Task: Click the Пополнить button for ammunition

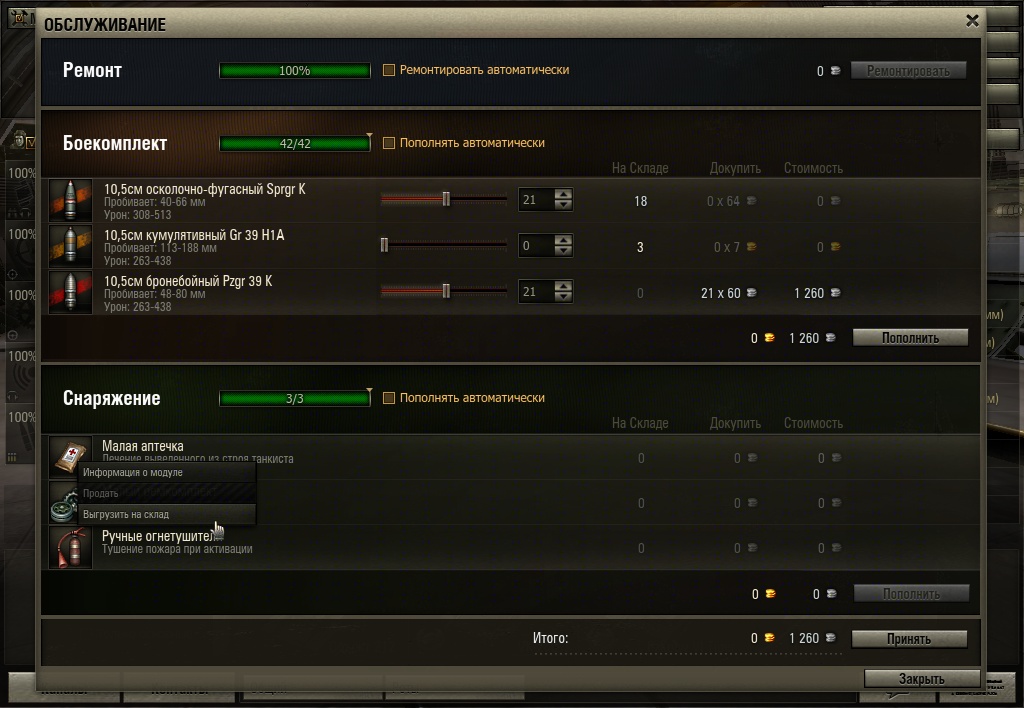Action: 910,338
